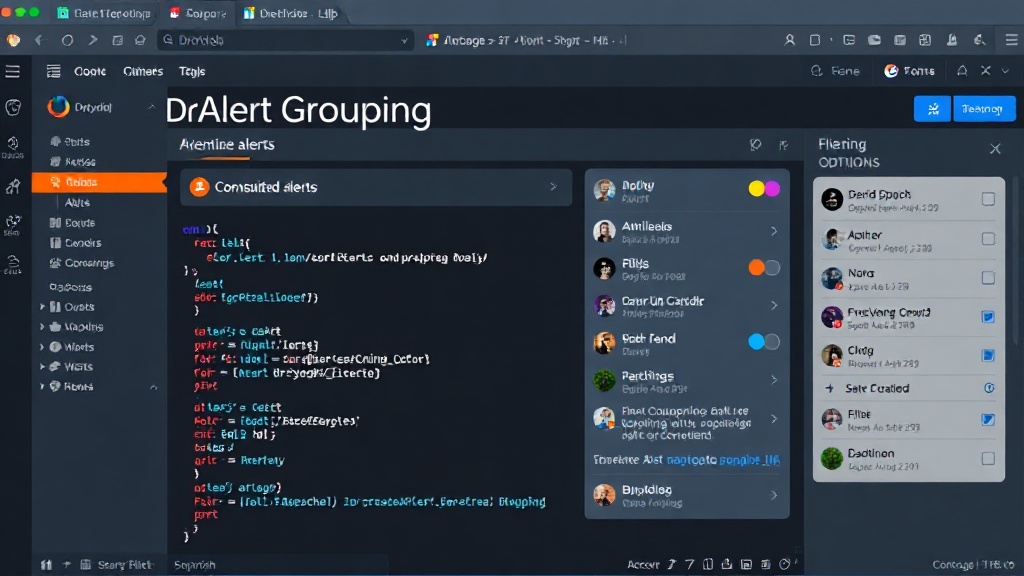Click the Drydol logo icon in sidebar
The image size is (1024, 576).
[x=58, y=107]
